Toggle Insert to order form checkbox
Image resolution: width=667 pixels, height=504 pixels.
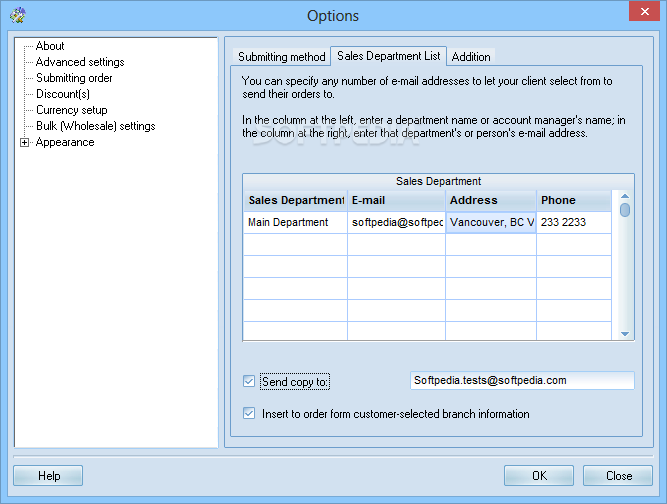pos(249,413)
